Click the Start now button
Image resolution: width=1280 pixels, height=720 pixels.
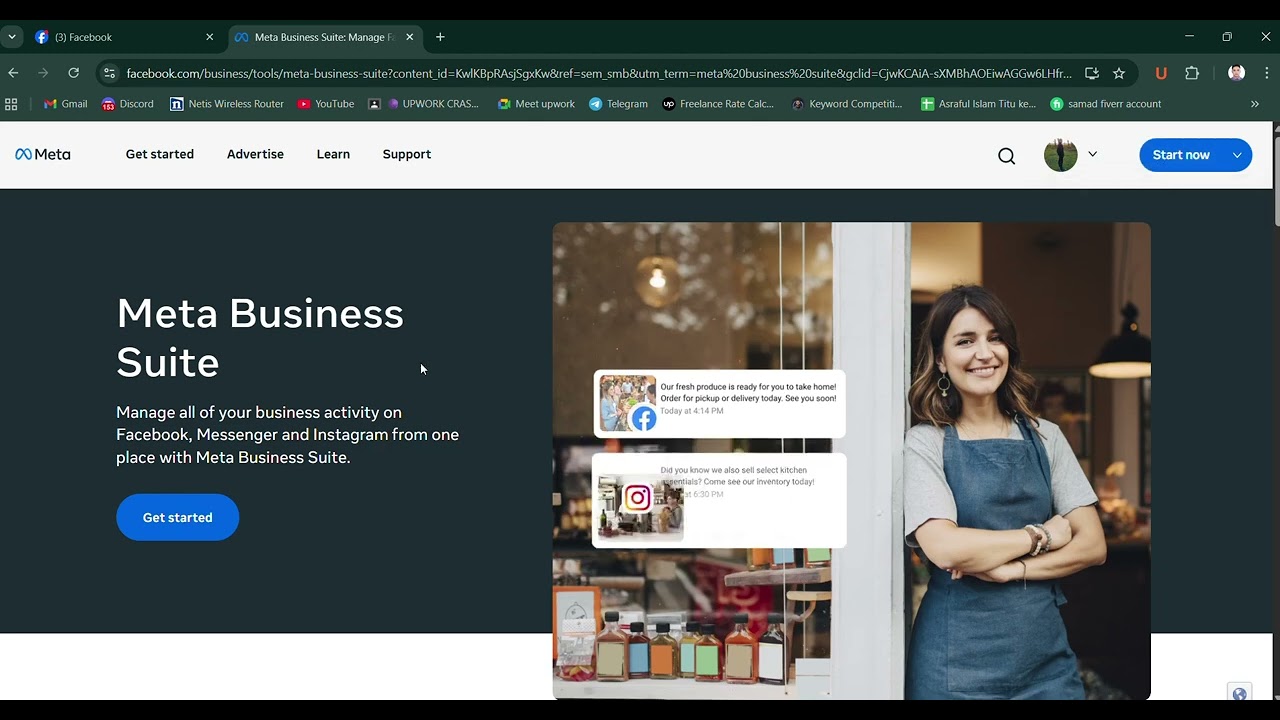[1181, 155]
